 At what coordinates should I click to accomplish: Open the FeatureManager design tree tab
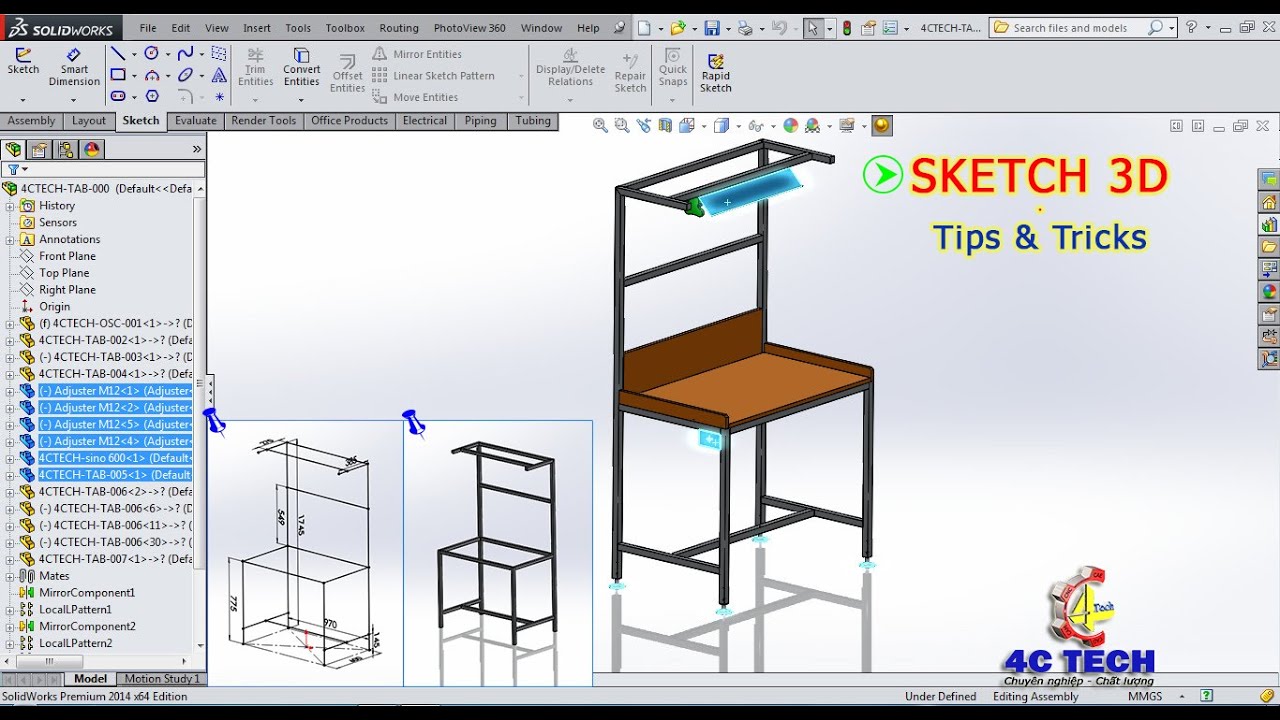(14, 149)
